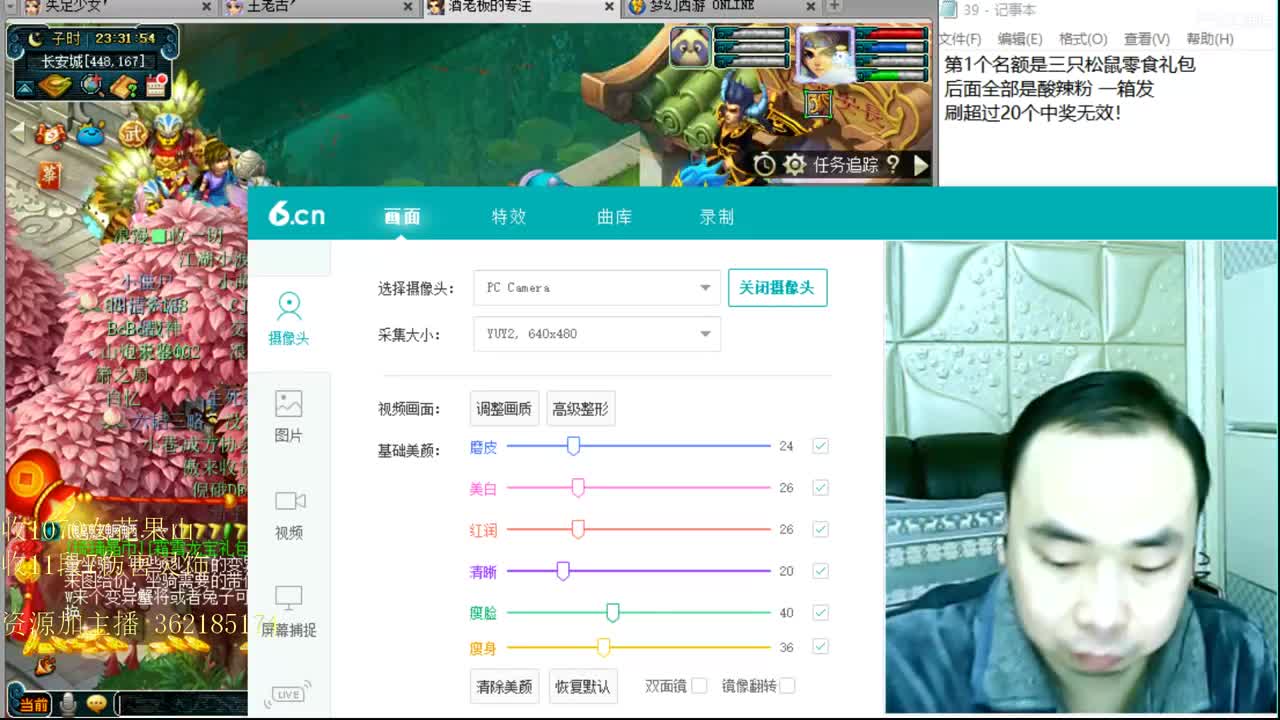Click the 当前 channel button in game chat
The image size is (1280, 720).
pos(31,705)
